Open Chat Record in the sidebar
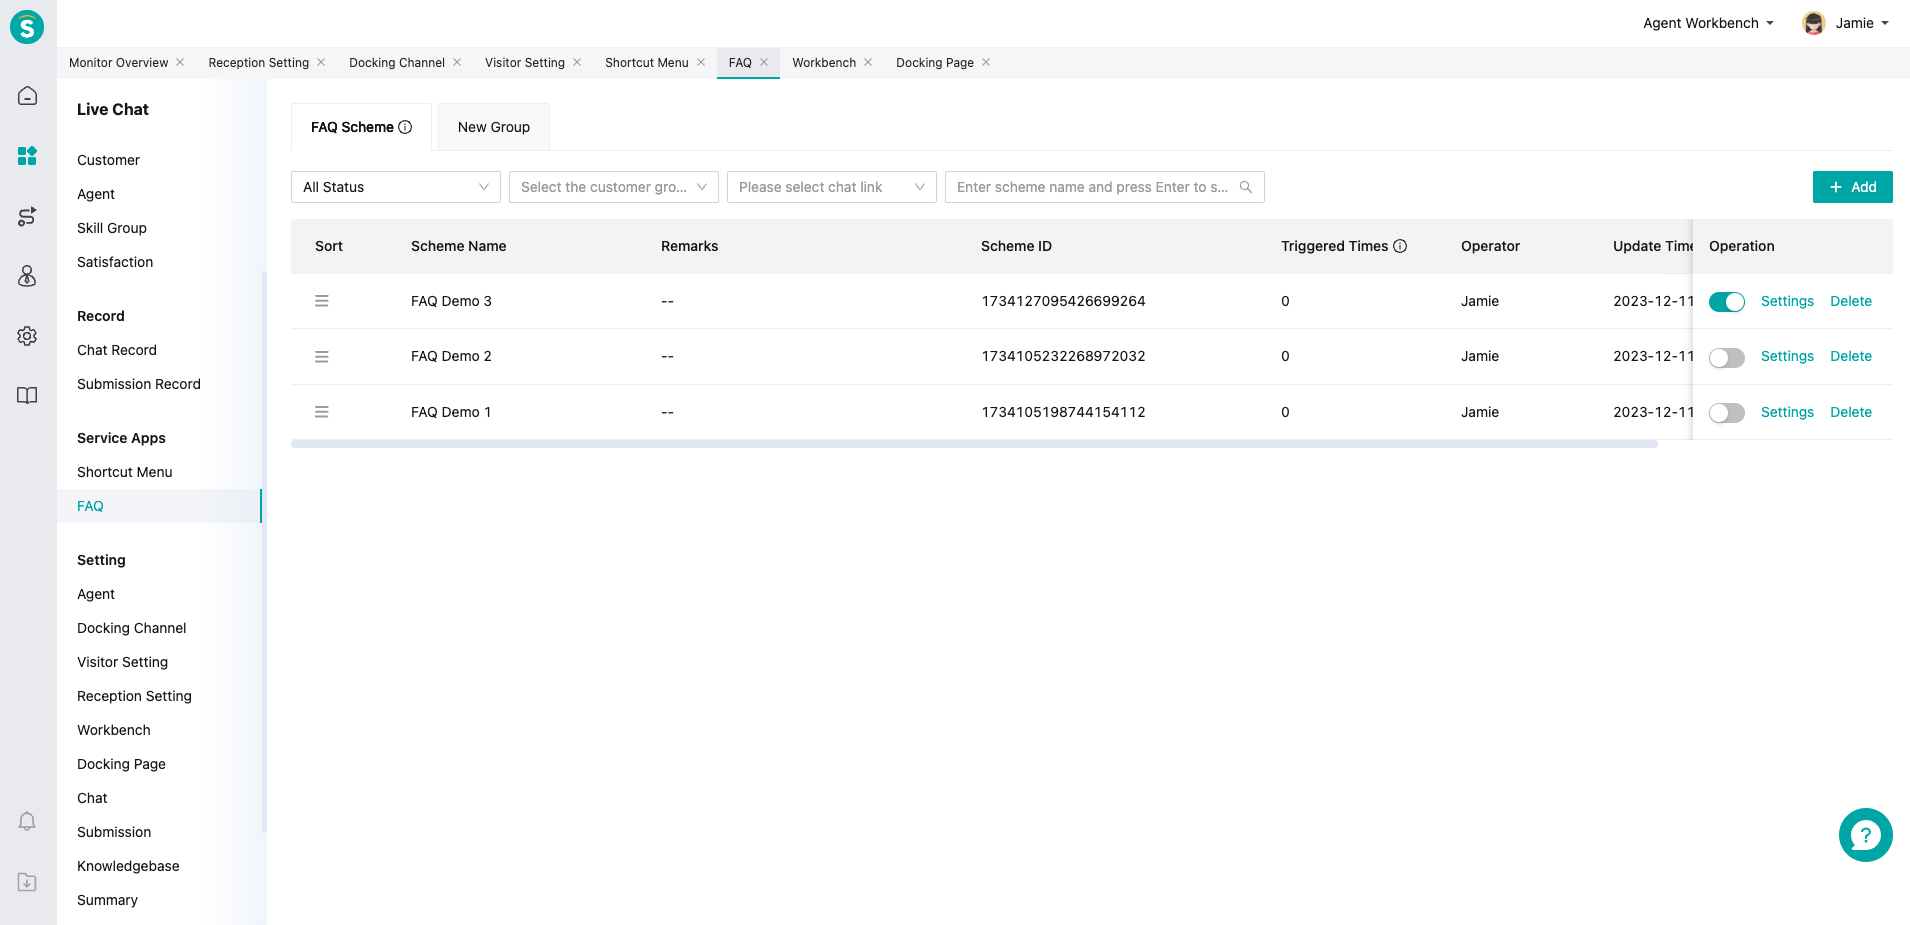Image resolution: width=1910 pixels, height=925 pixels. coord(117,350)
